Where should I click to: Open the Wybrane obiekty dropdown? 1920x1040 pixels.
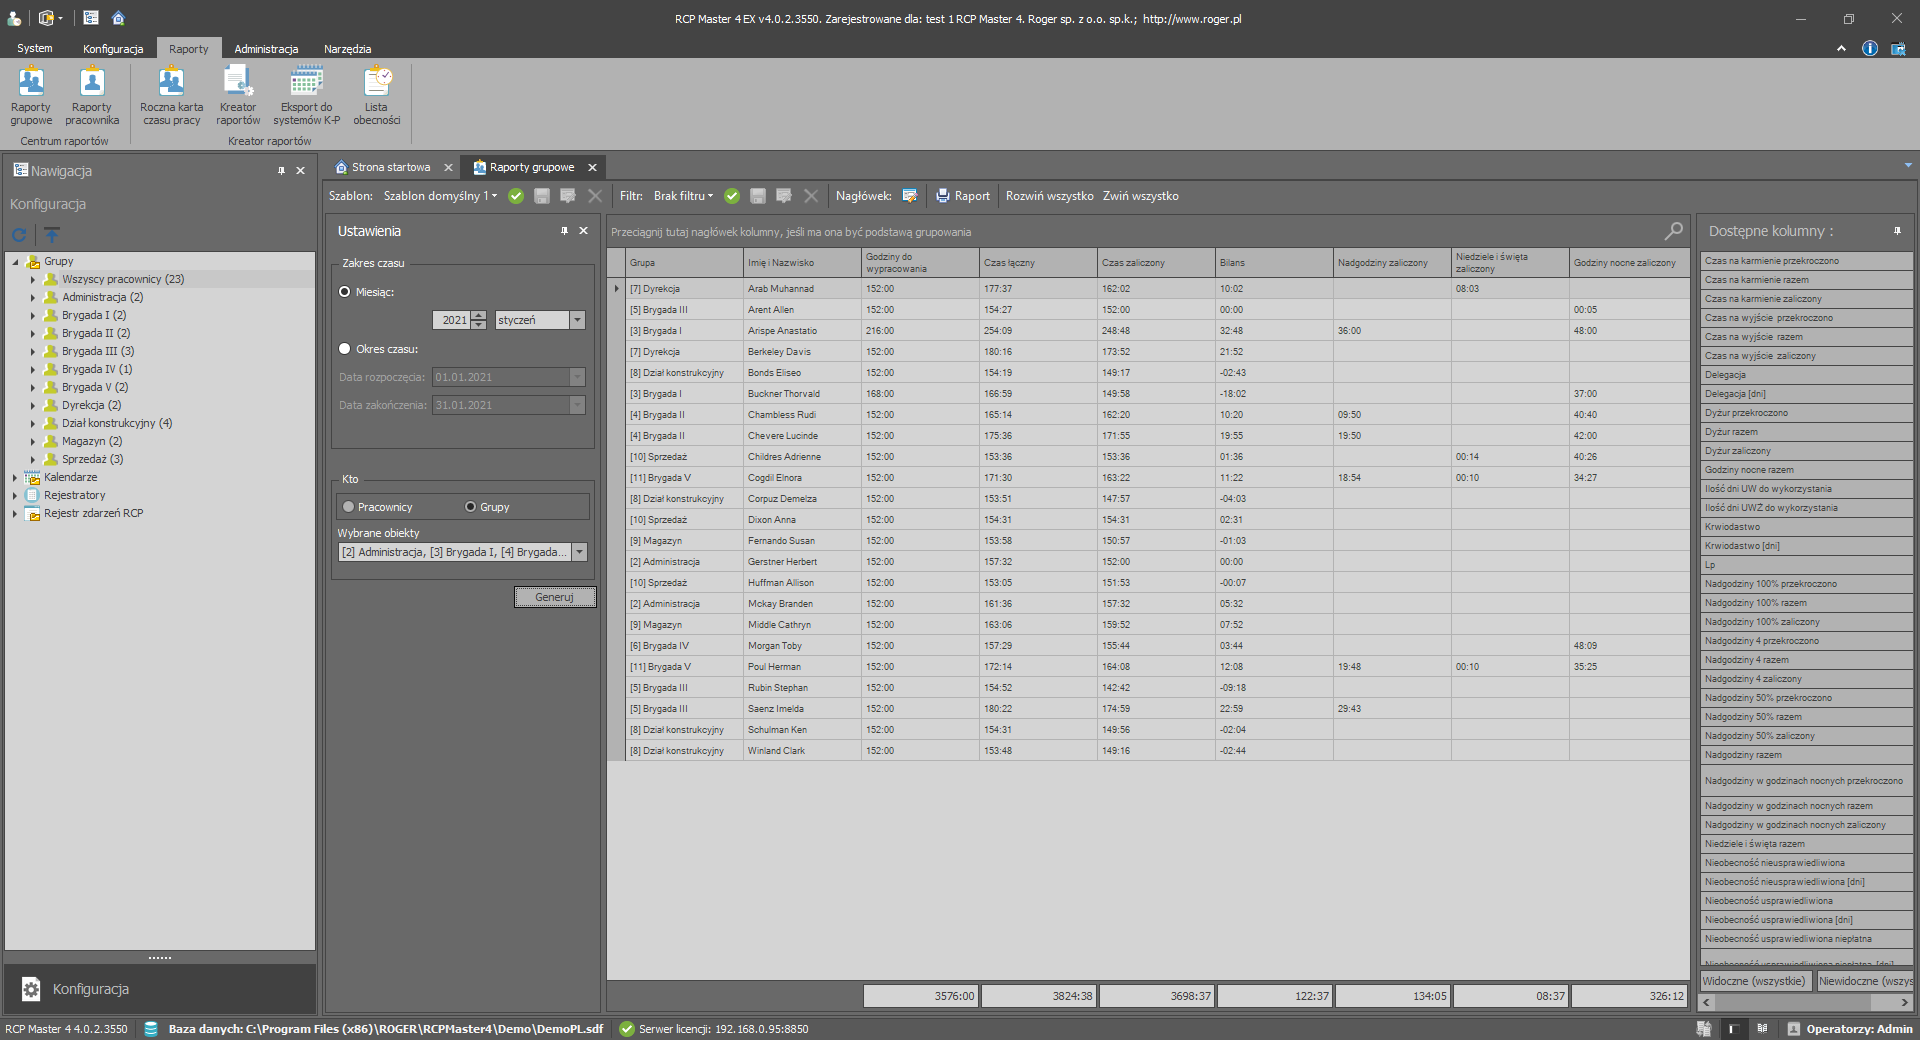click(x=580, y=552)
